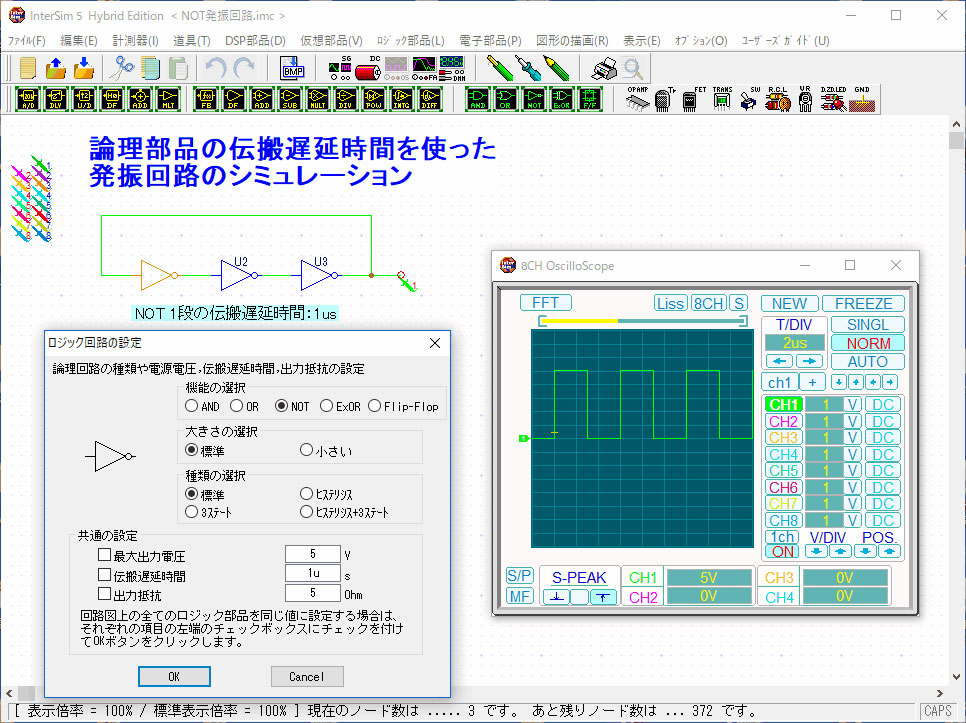Image resolution: width=966 pixels, height=723 pixels.
Task: Click the 1ch ON button on oscilloscope
Action: coord(782,551)
